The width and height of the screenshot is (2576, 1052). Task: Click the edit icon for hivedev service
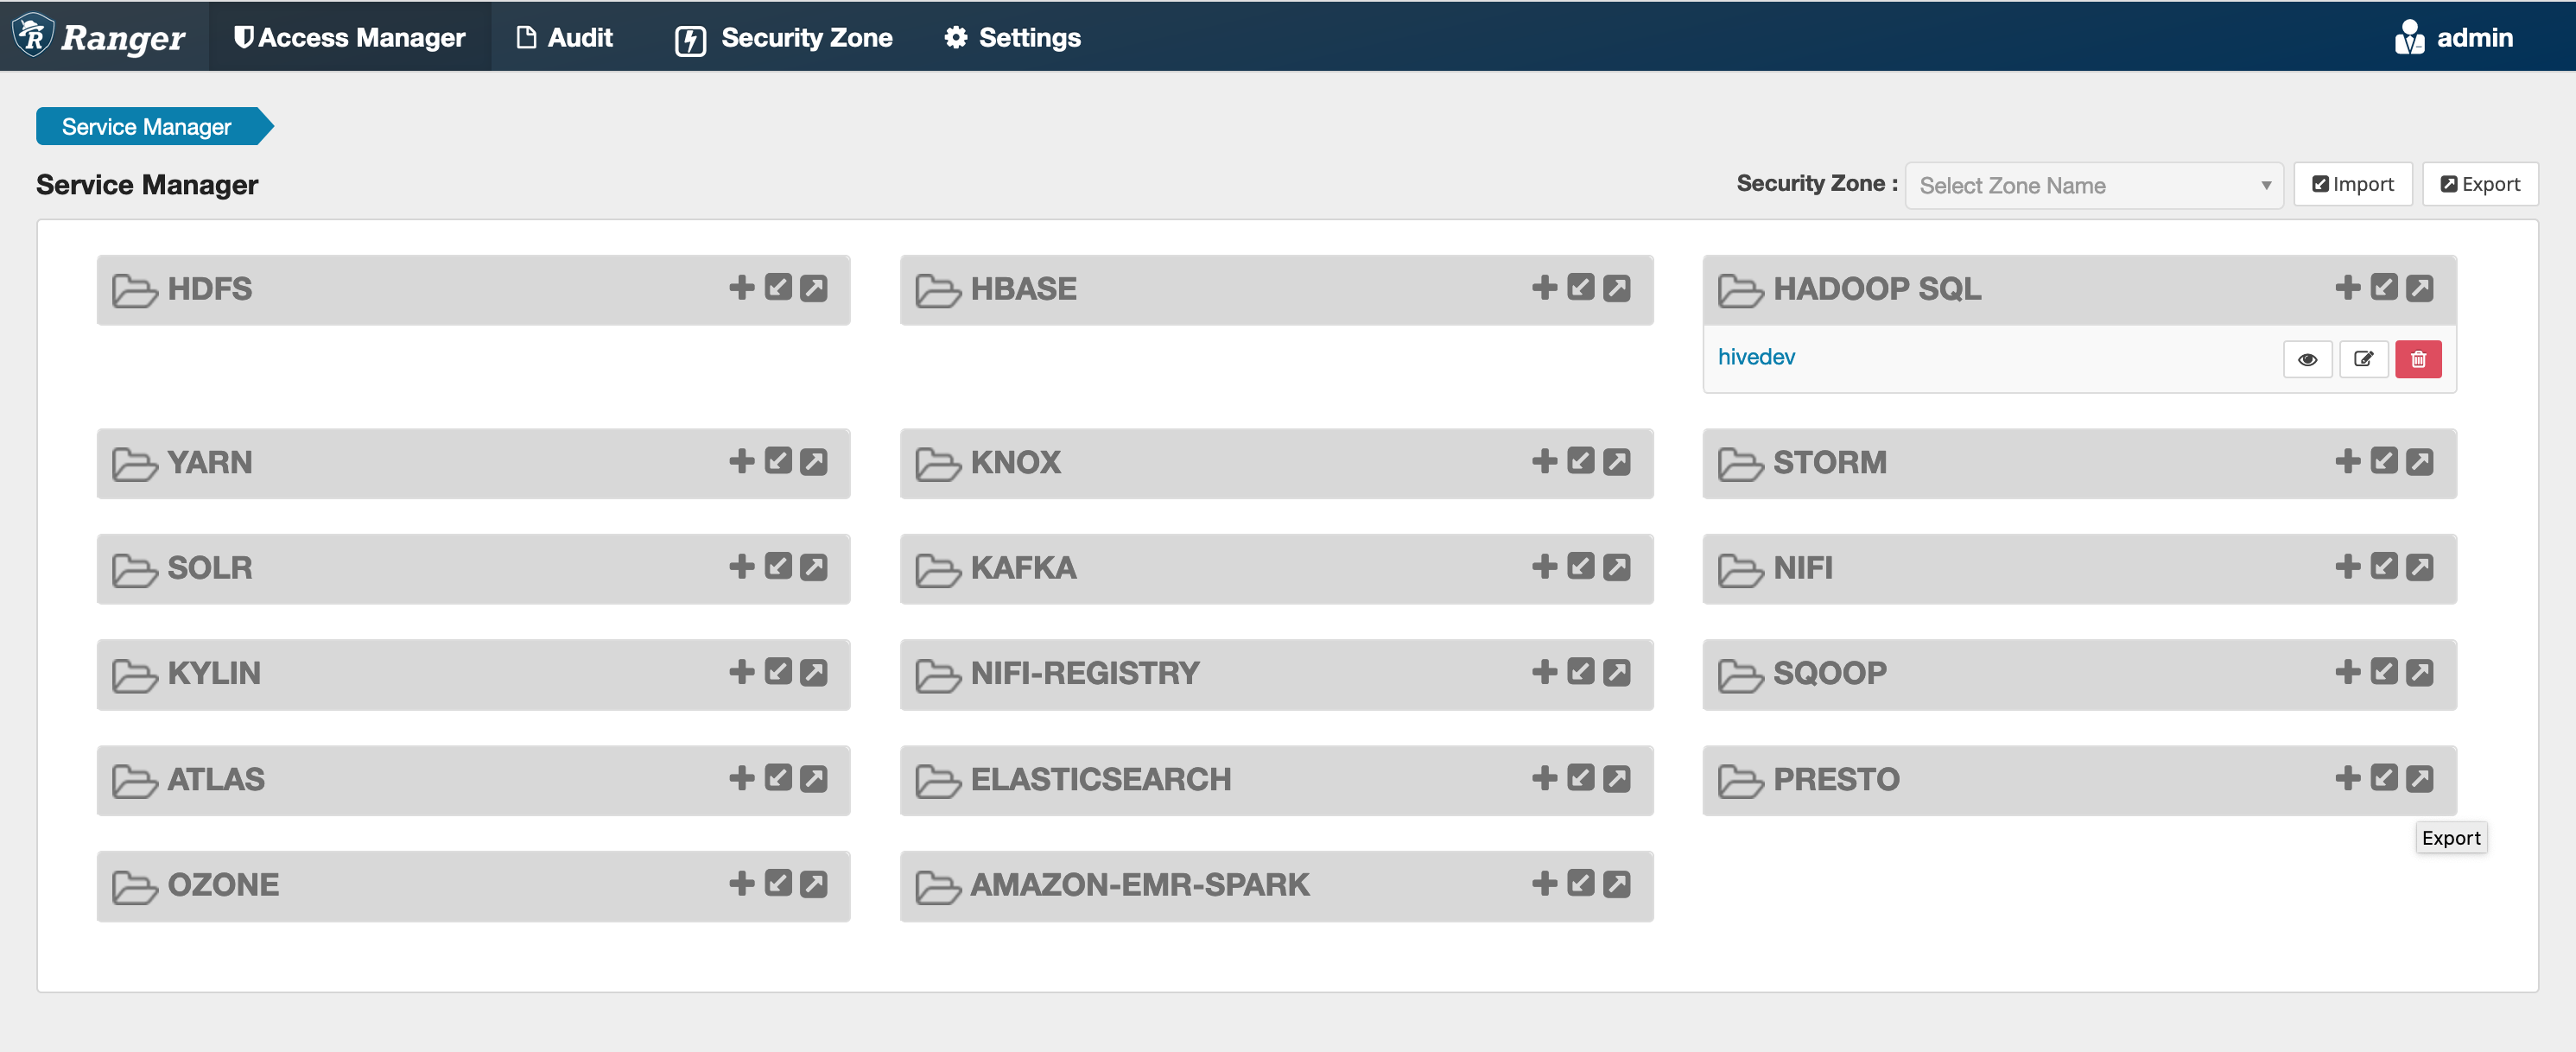pyautogui.click(x=2364, y=358)
